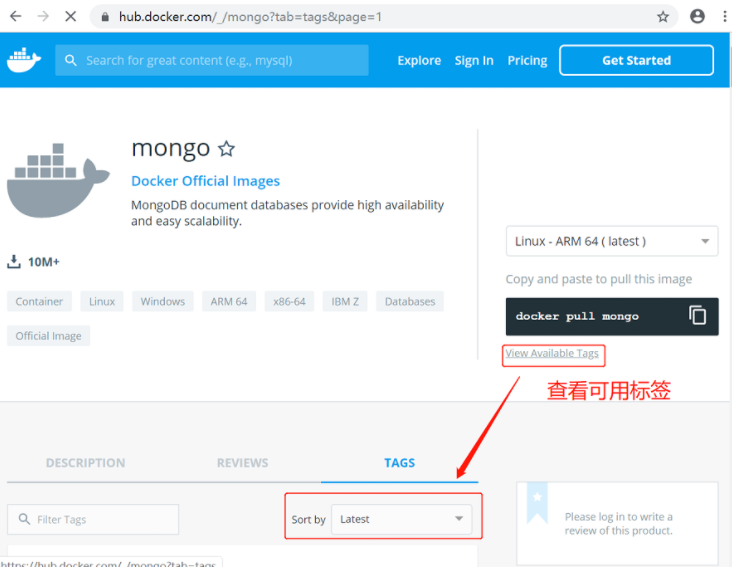This screenshot has height=568, width=732.
Task: Click the download count icon beside 10M+
Action: [x=14, y=262]
